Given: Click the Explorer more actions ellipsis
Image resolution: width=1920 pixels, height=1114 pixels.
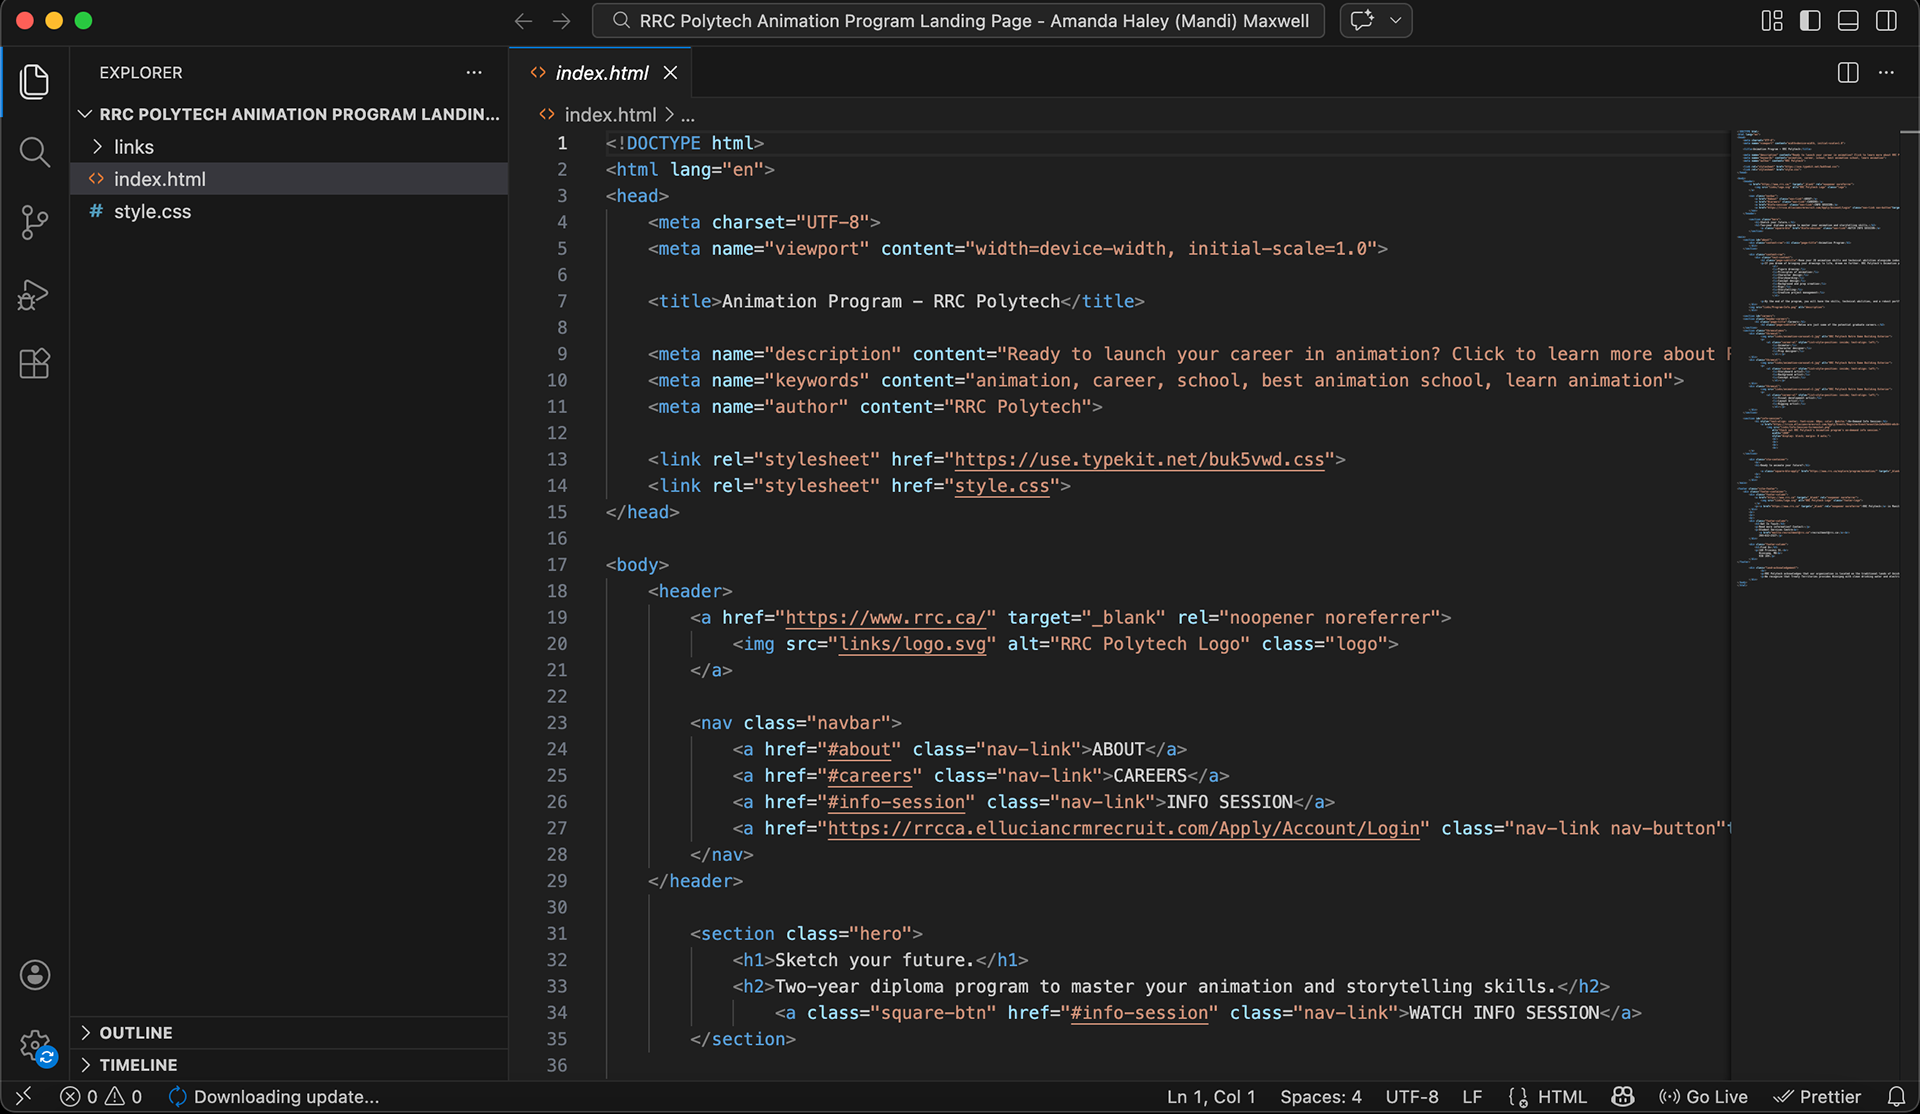Looking at the screenshot, I should (474, 72).
